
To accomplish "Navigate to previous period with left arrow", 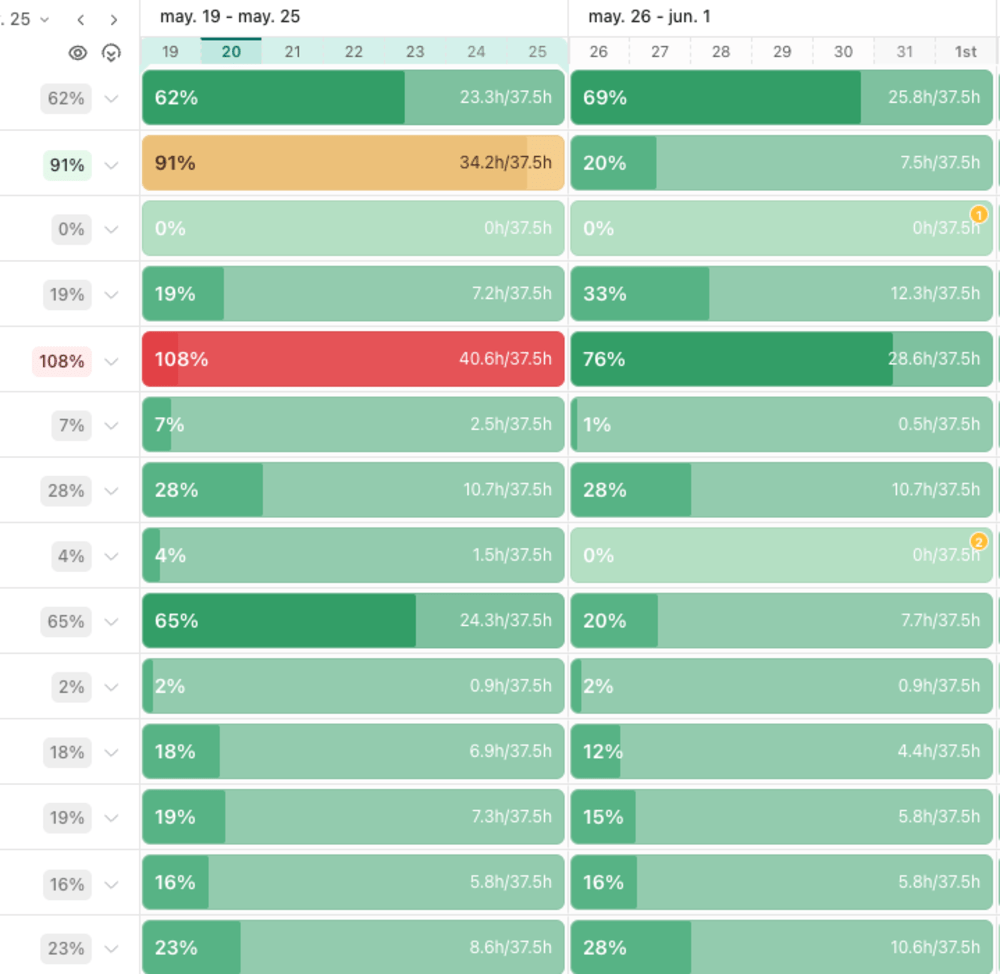I will (x=80, y=19).
